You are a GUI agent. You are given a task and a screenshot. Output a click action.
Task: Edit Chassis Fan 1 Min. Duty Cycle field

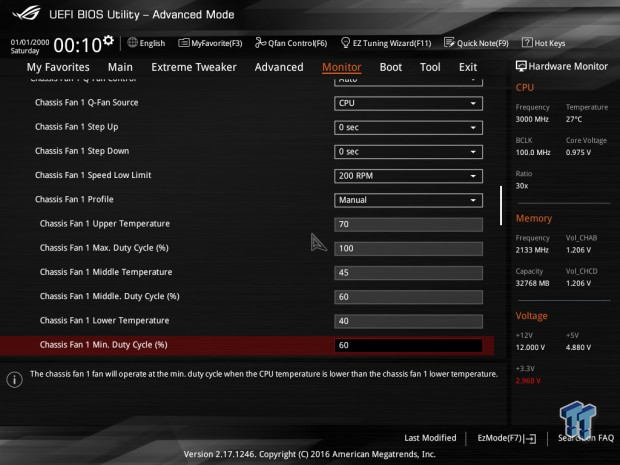tap(408, 345)
